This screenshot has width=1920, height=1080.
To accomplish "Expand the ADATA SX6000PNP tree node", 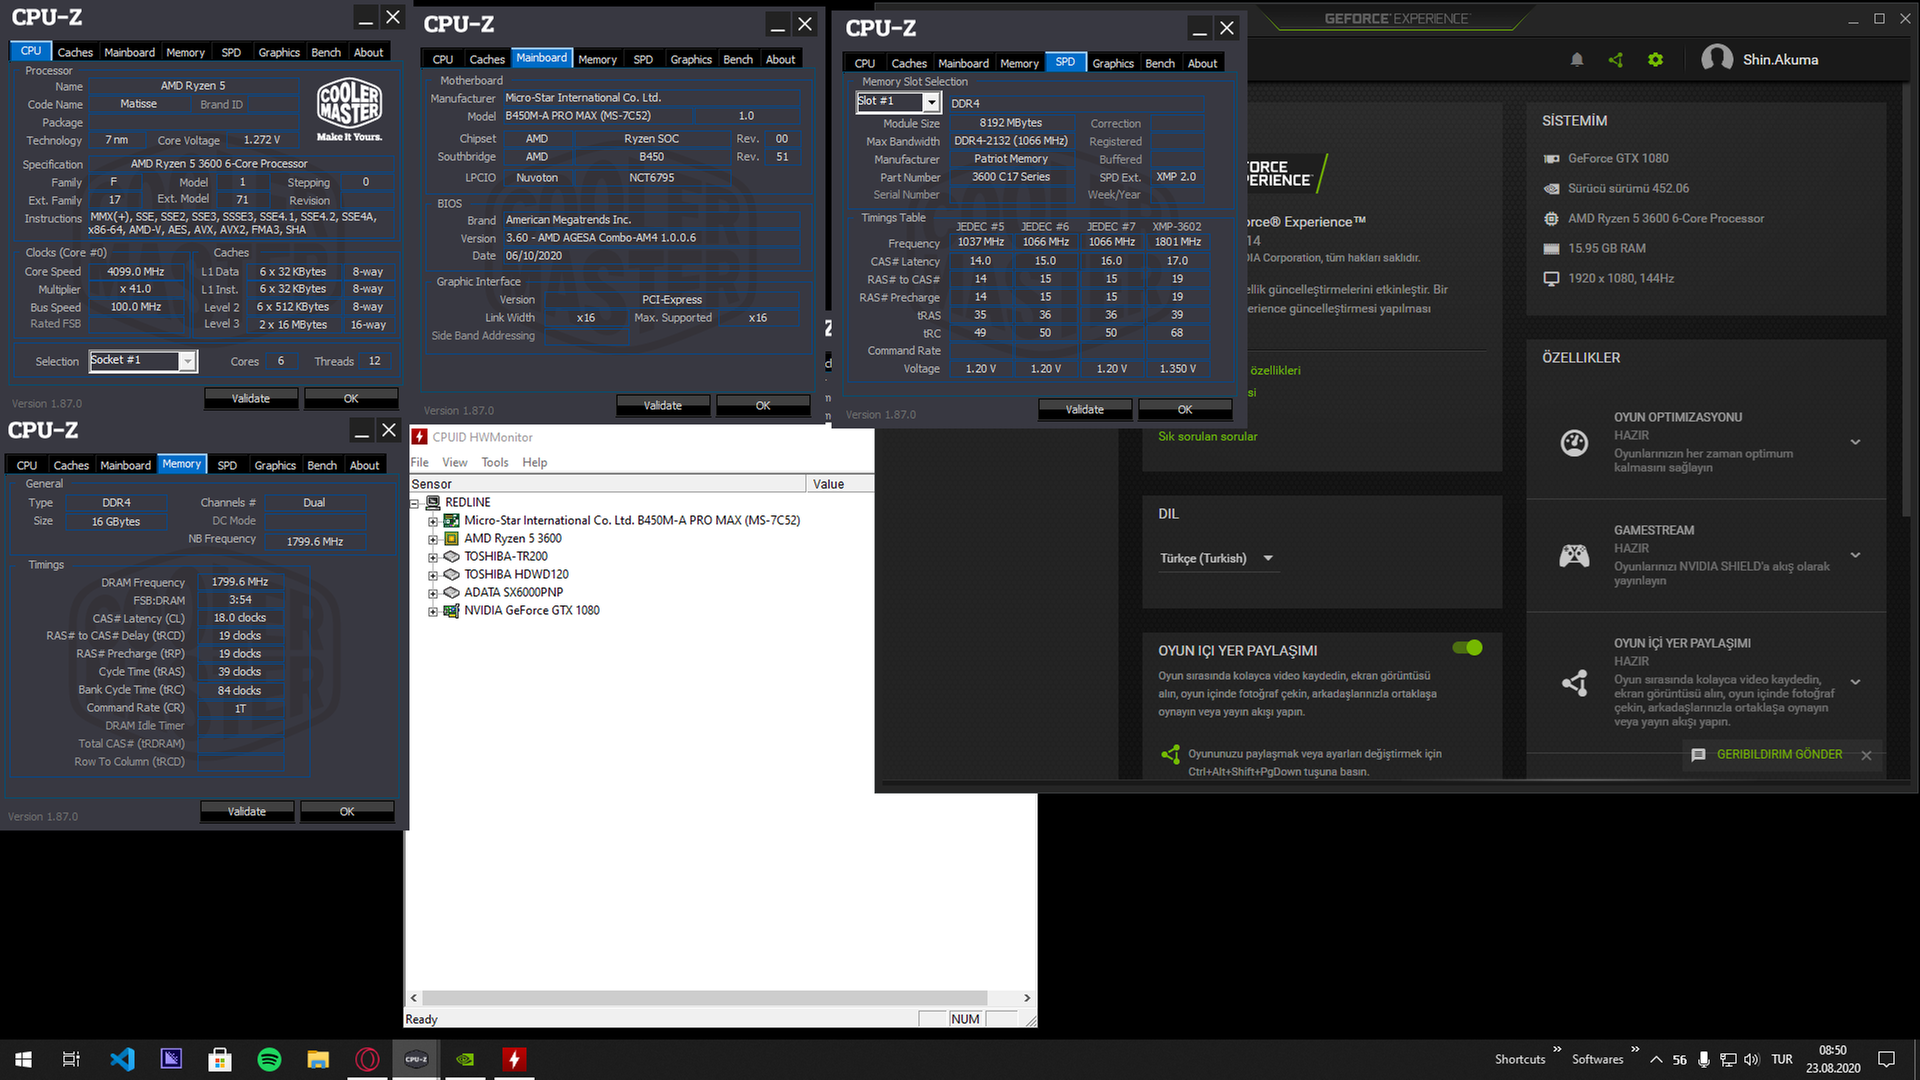I will pos(433,593).
